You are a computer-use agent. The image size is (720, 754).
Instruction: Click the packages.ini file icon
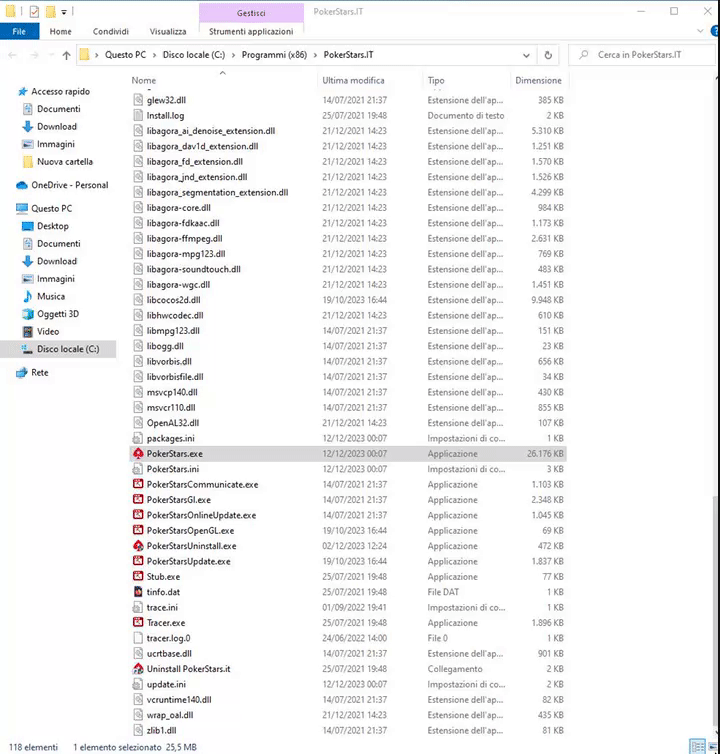coord(138,438)
